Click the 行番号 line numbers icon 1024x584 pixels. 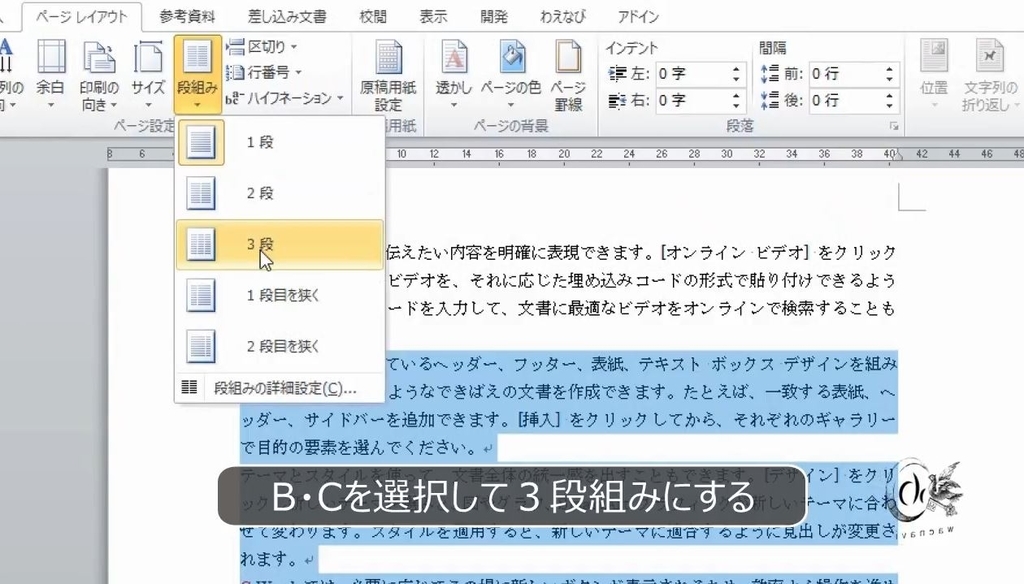point(235,72)
